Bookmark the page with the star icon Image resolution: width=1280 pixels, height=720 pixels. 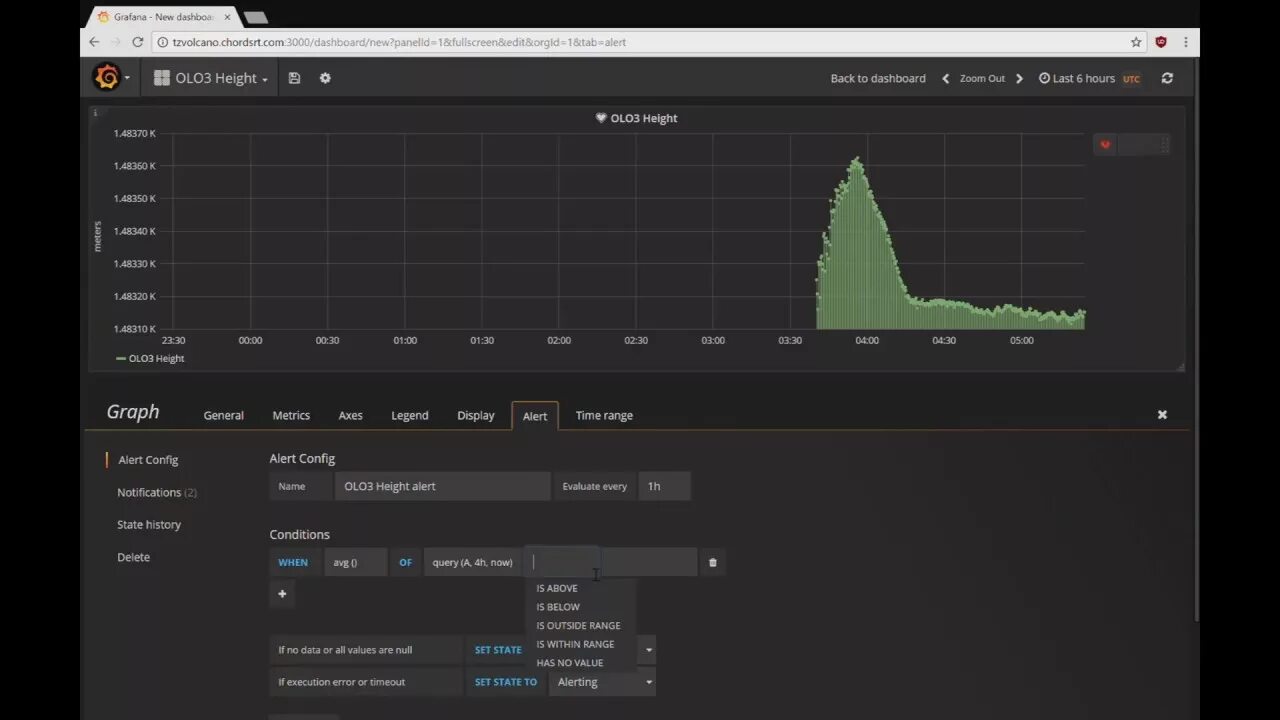(1136, 42)
